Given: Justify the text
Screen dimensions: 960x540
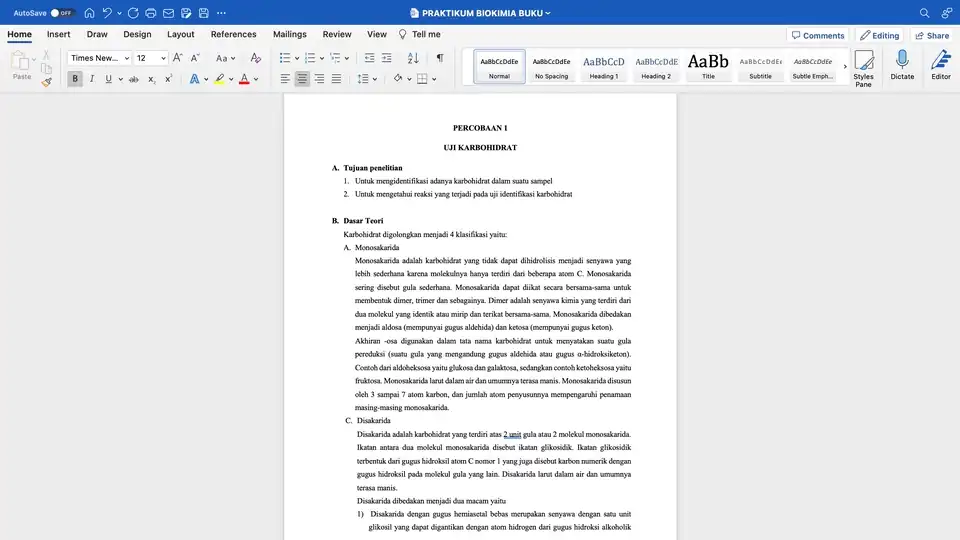Looking at the screenshot, I should point(336,79).
